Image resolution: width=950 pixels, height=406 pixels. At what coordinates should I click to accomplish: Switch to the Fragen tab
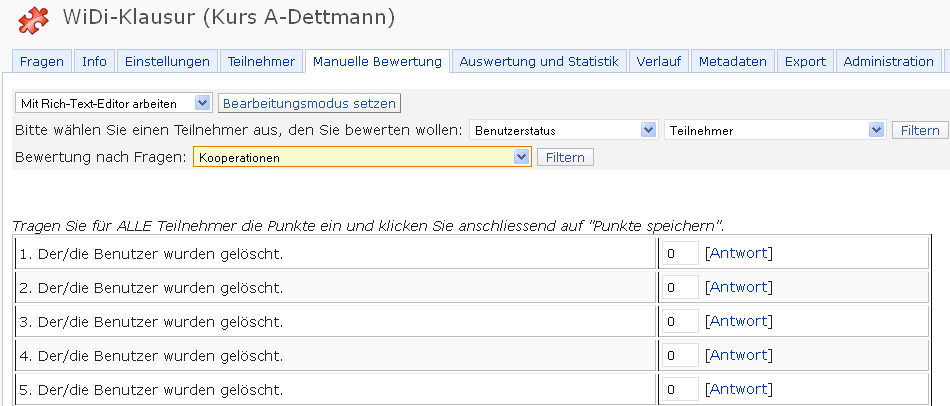[x=41, y=62]
